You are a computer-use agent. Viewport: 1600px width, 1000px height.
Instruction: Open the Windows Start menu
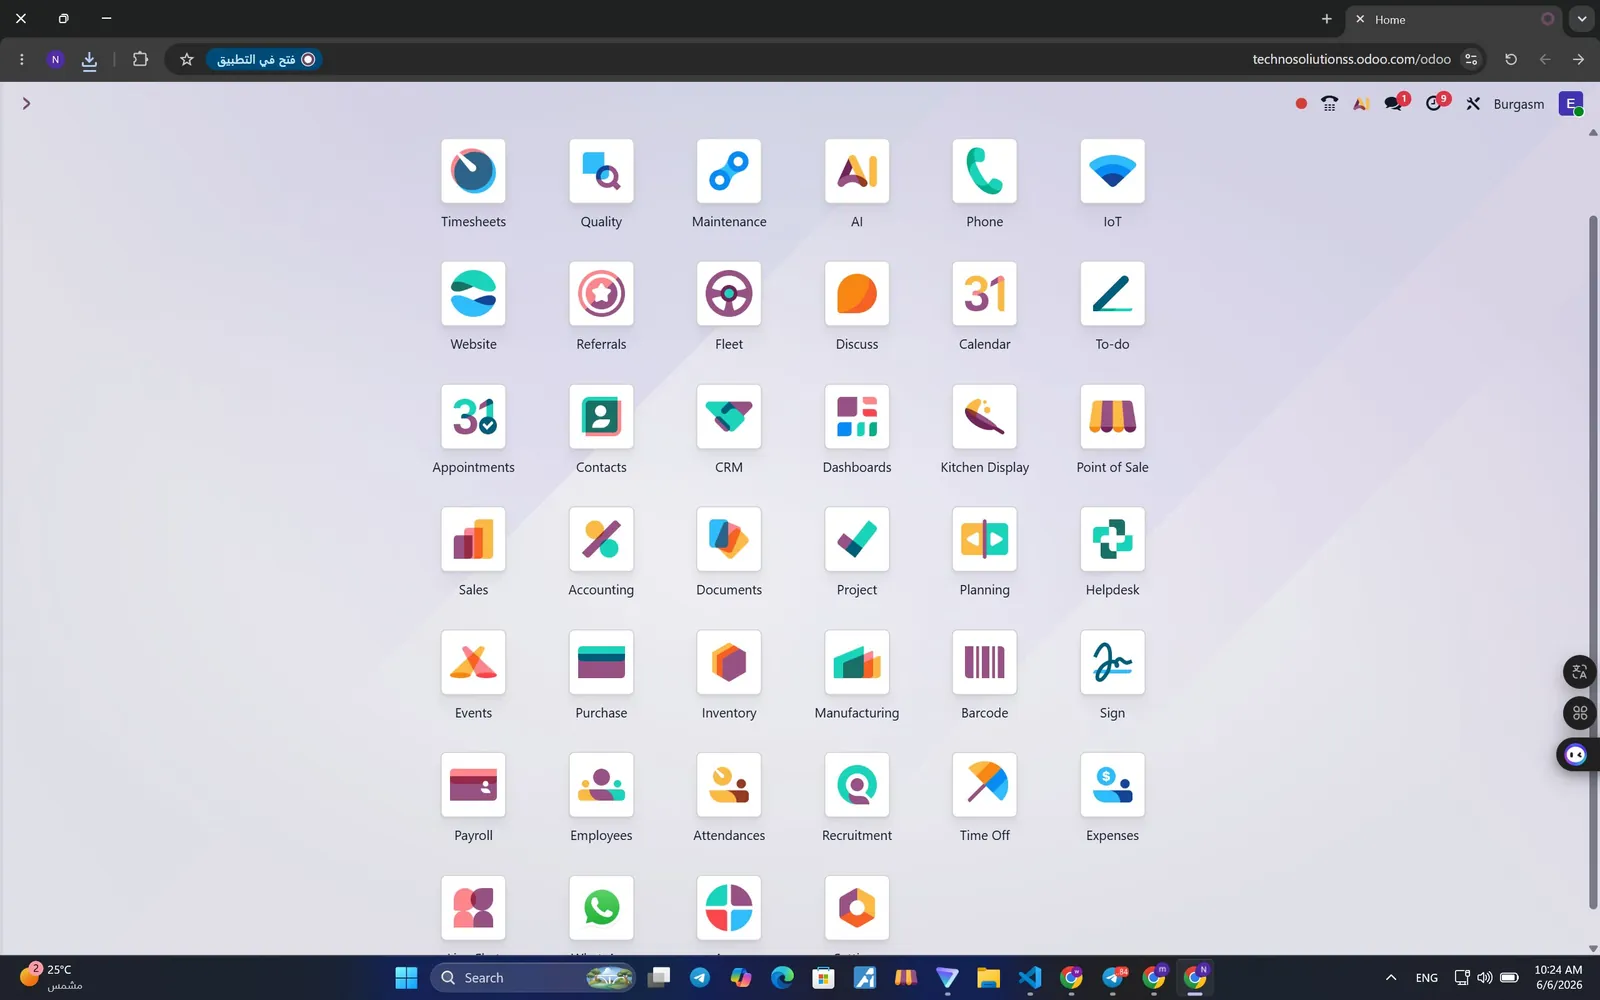click(x=406, y=978)
